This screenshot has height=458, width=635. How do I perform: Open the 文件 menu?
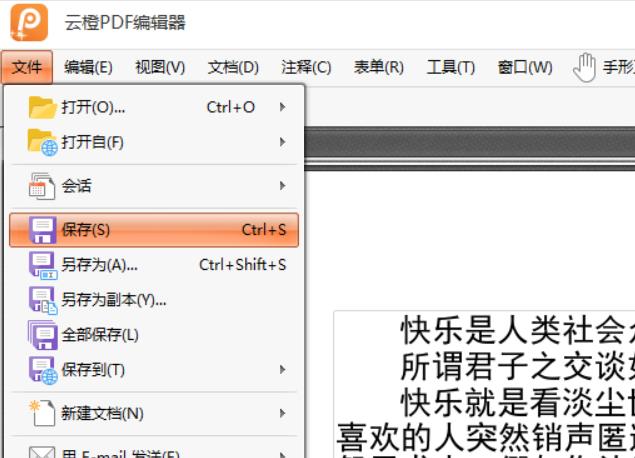pyautogui.click(x=27, y=67)
